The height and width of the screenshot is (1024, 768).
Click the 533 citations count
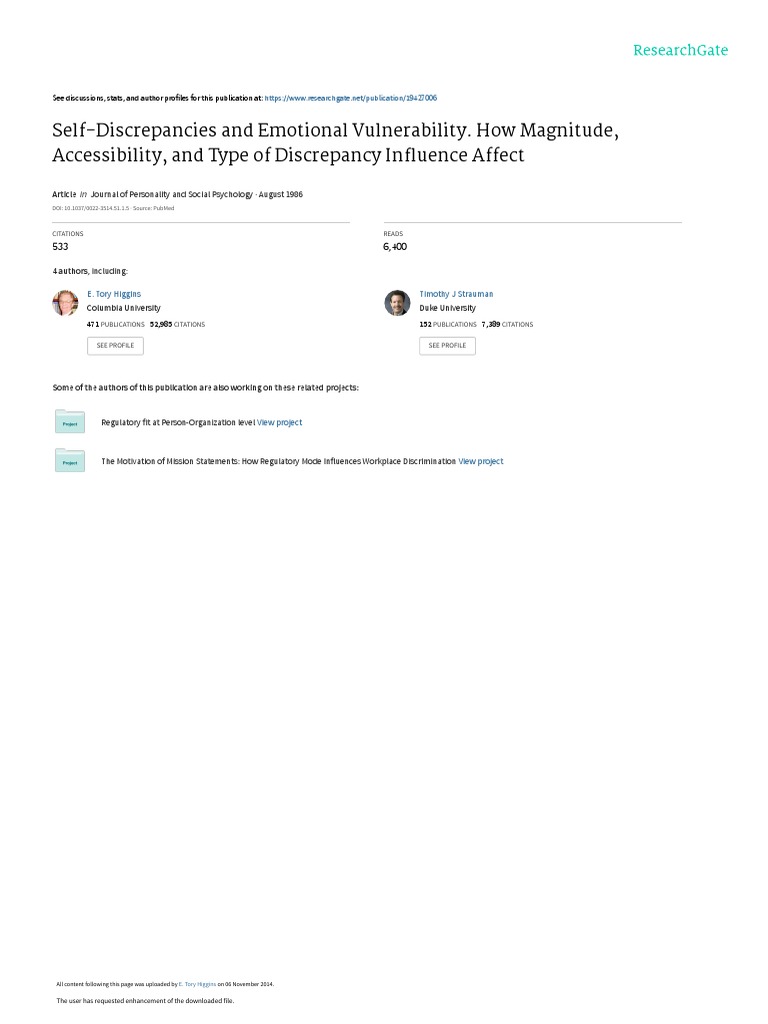click(60, 246)
